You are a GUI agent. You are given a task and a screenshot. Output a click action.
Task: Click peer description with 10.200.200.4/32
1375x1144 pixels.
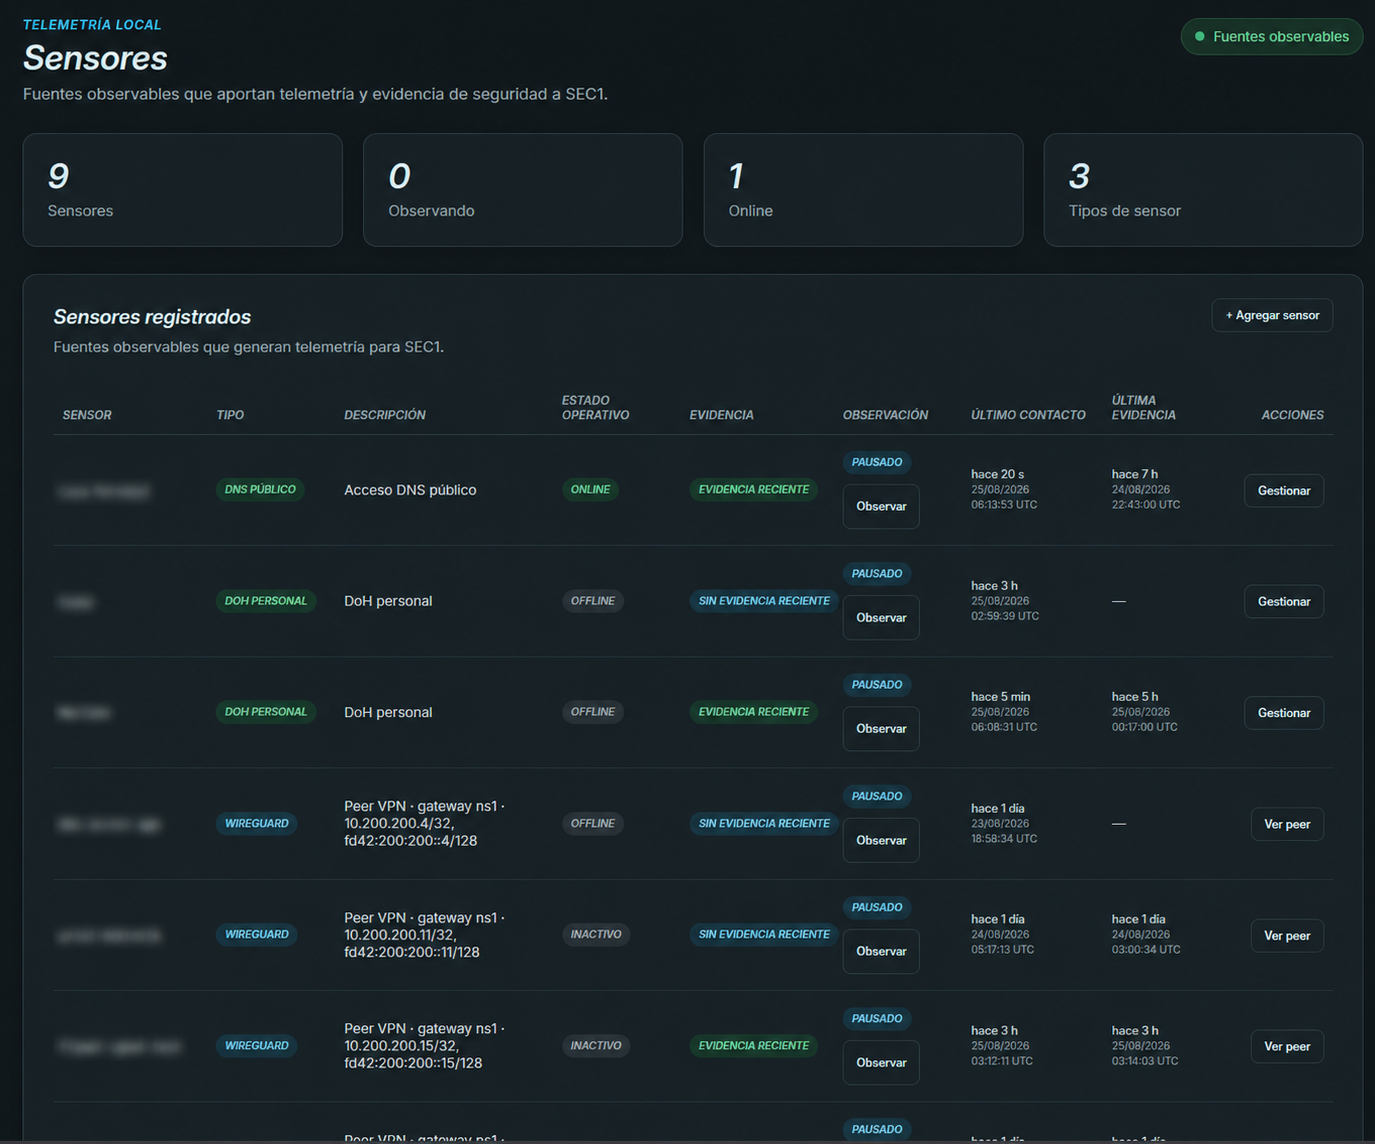click(x=424, y=824)
